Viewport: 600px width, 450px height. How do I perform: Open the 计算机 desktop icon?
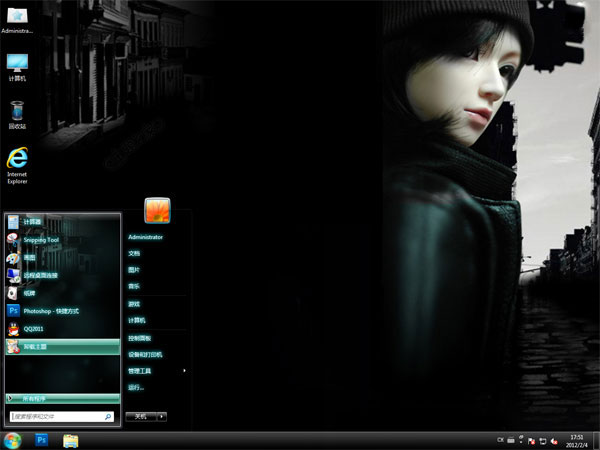pos(17,67)
